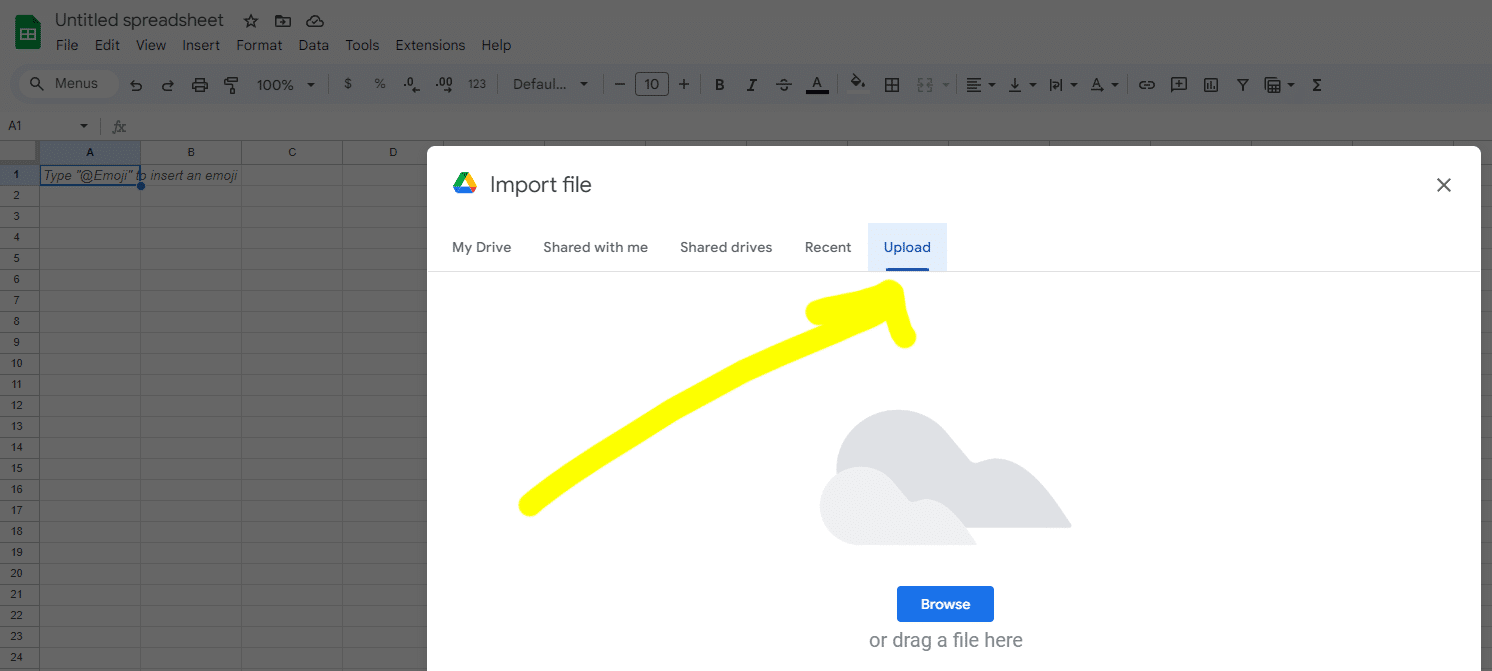Toggle Italic formatting
This screenshot has height=671, width=1492.
(x=751, y=85)
